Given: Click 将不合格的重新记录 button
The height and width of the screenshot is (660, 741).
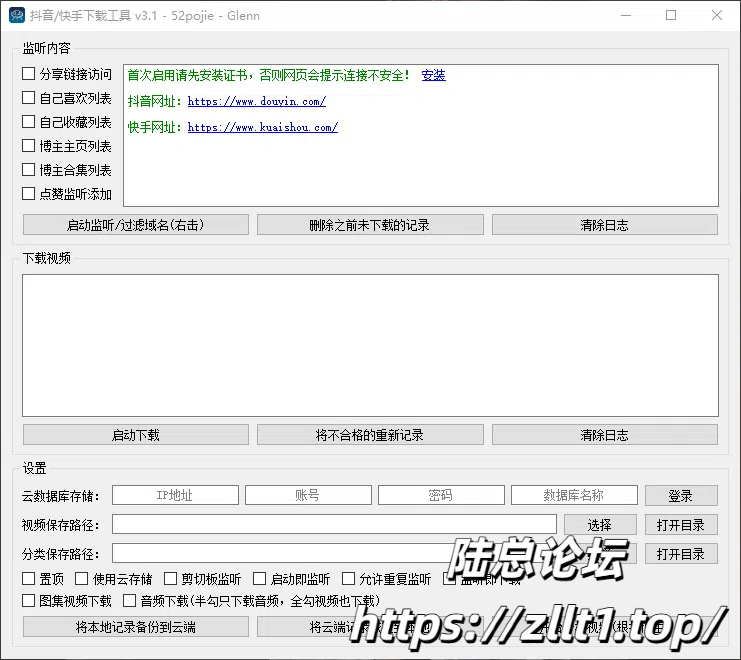Looking at the screenshot, I should point(370,435).
